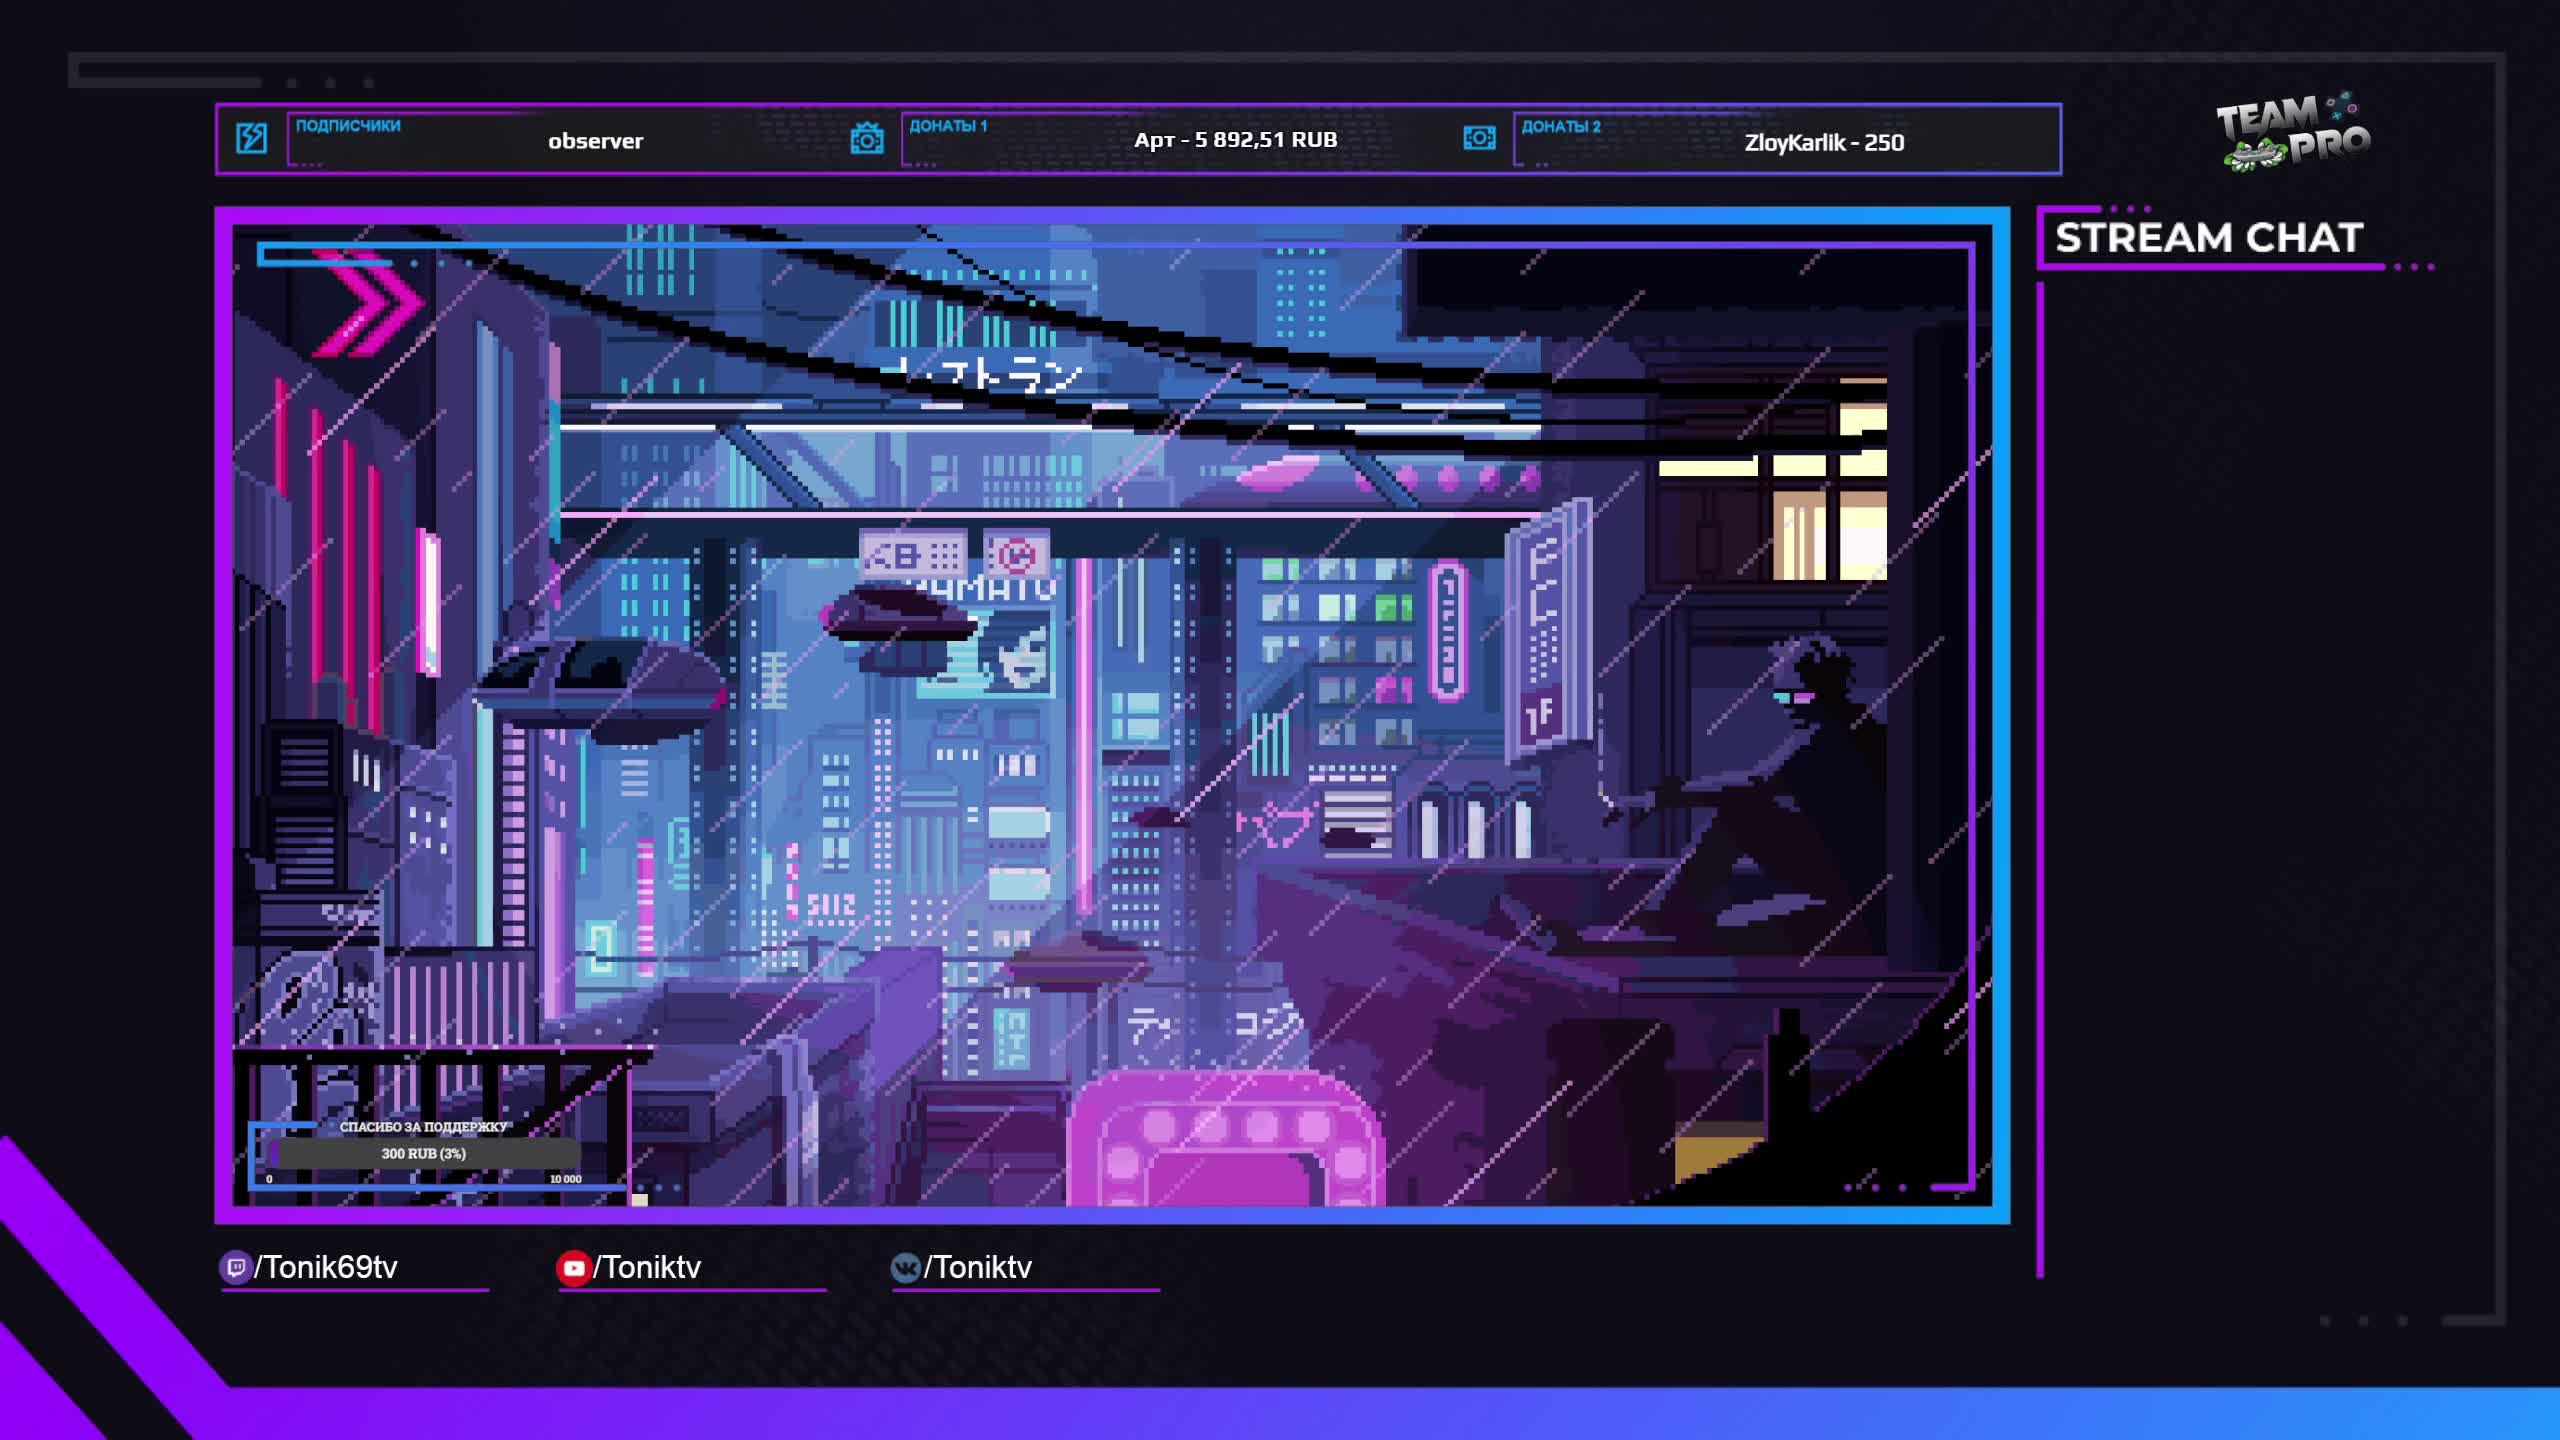Select the ПОДПИСЧИКИ label
This screenshot has height=1440, width=2560.
[x=348, y=126]
